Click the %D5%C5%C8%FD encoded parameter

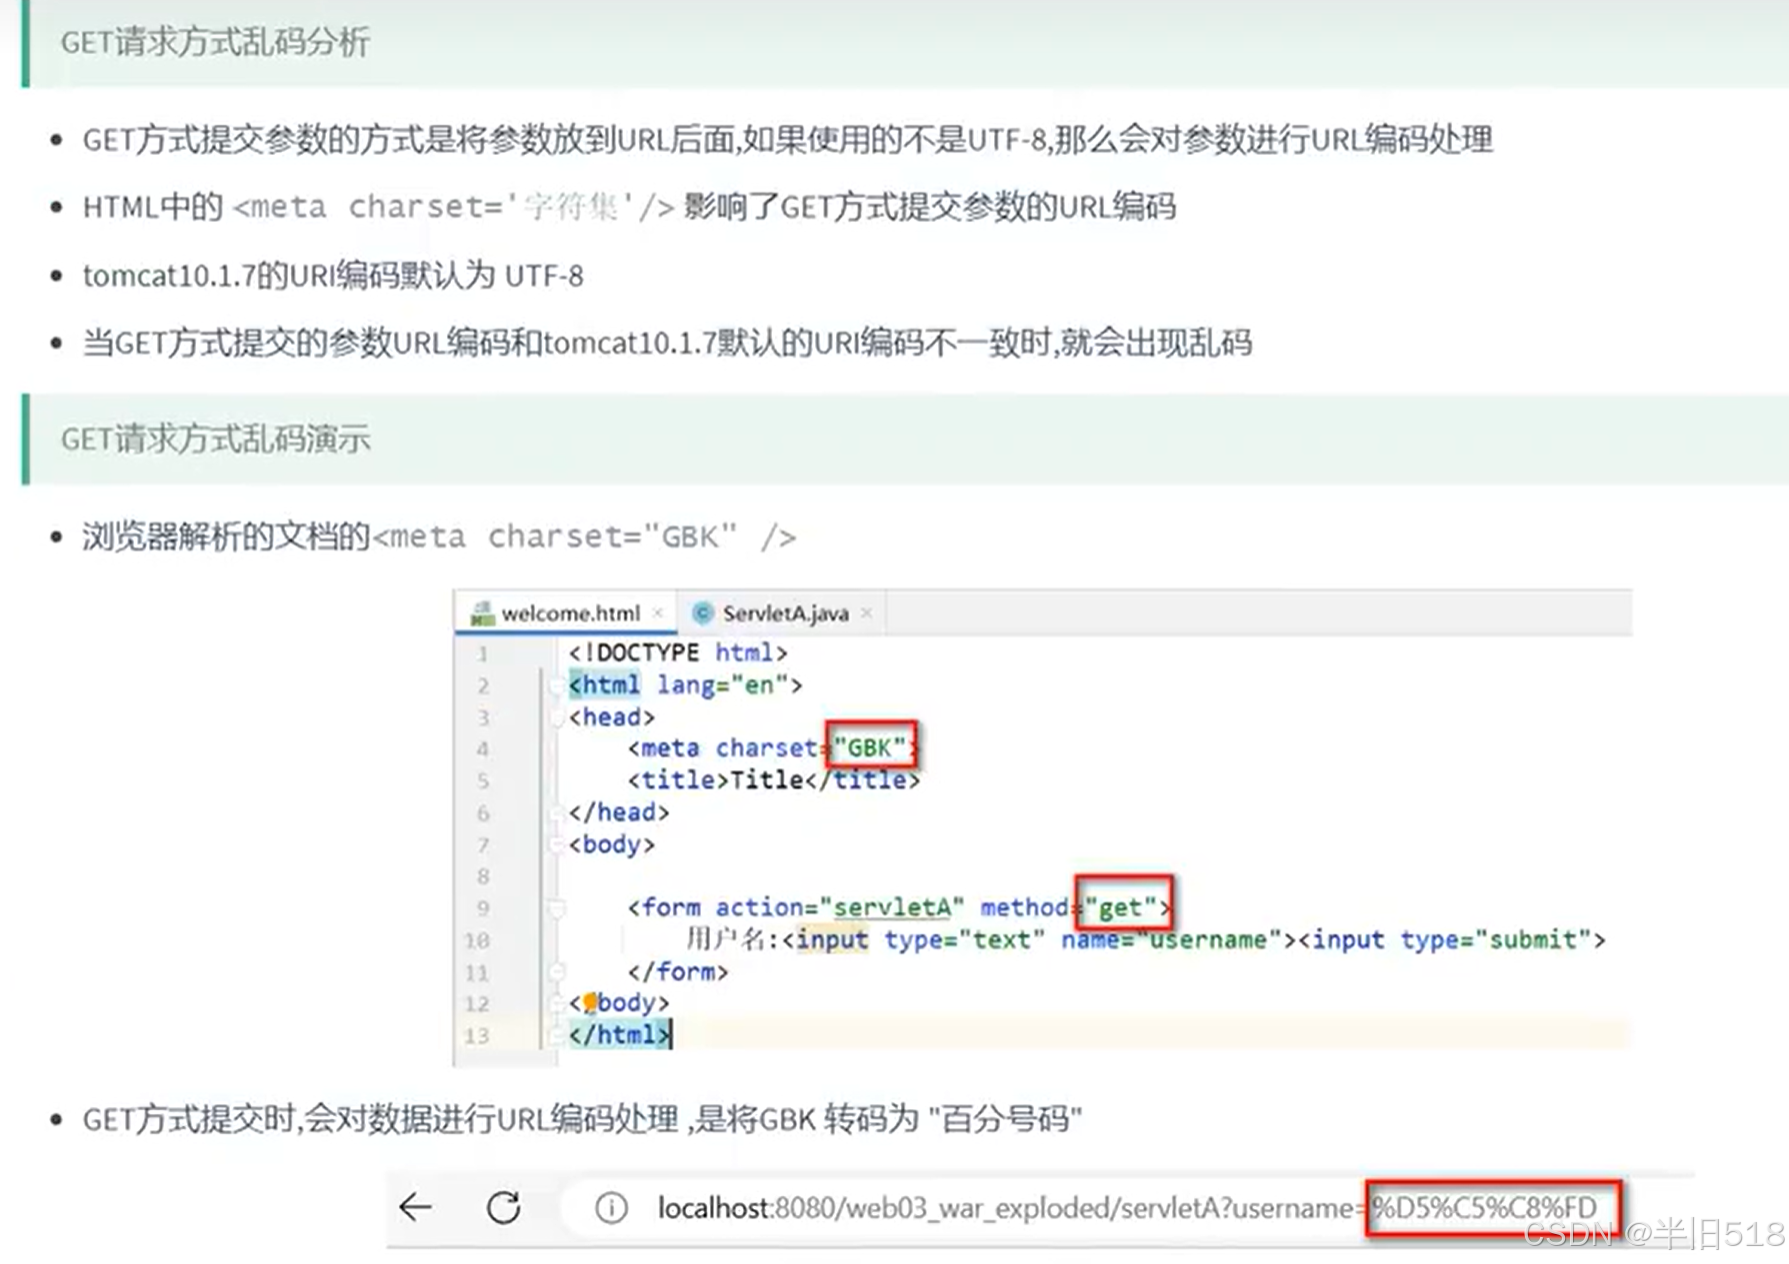coord(1484,1208)
